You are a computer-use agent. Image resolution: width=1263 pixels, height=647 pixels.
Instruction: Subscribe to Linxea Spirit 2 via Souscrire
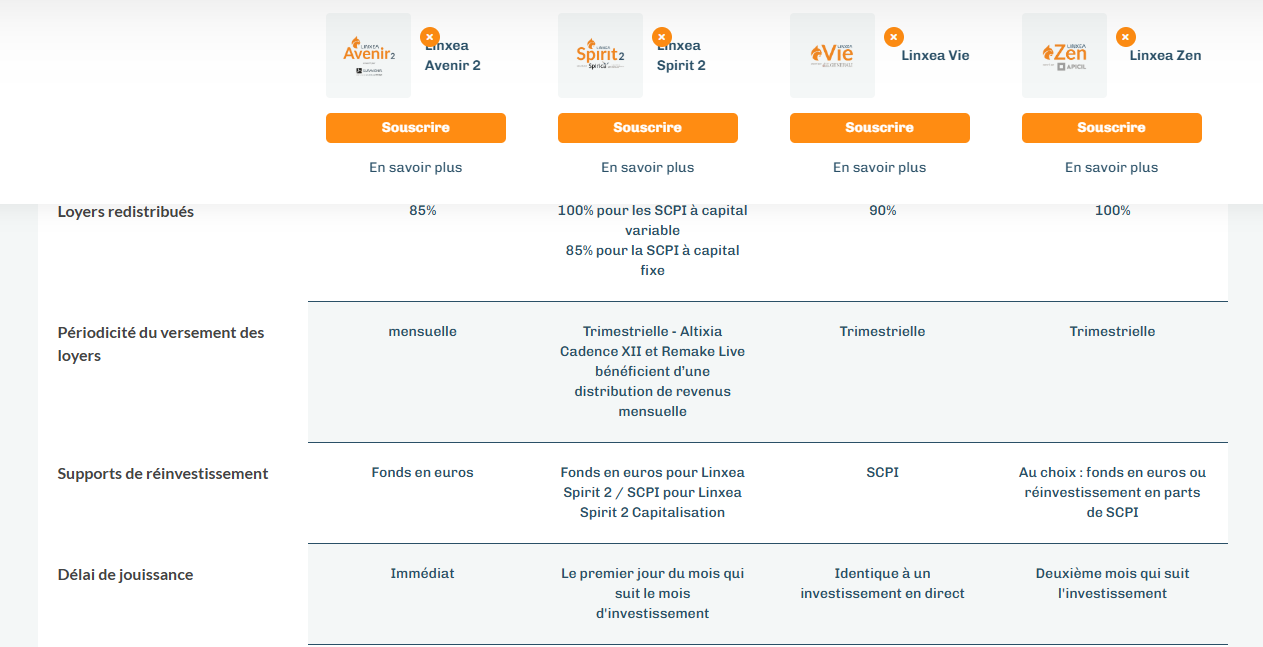pos(648,128)
